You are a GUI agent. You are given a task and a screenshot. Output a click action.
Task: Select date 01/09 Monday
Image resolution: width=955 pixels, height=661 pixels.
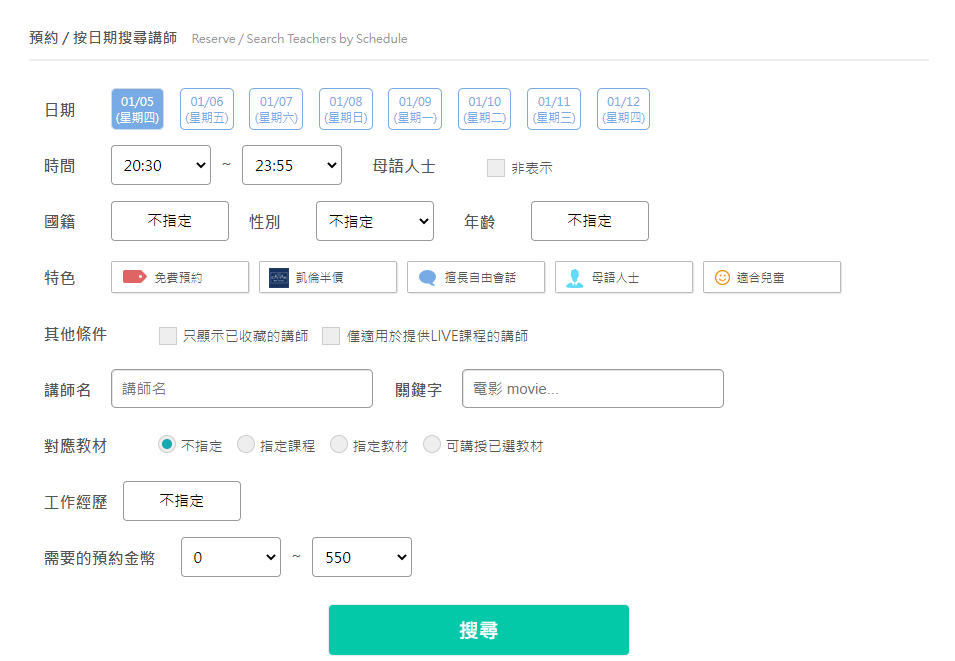(x=415, y=109)
